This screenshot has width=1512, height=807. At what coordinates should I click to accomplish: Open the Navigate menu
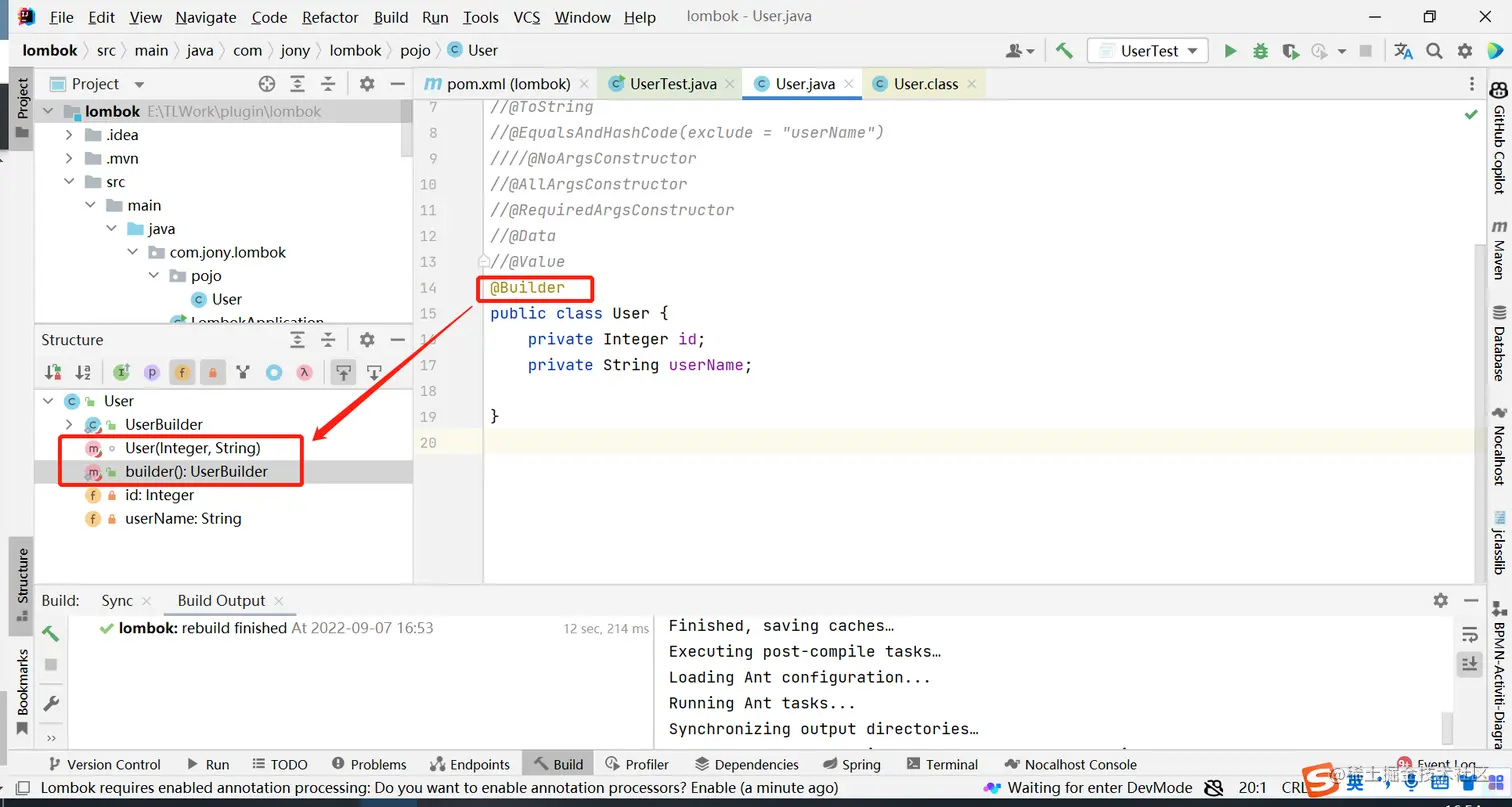point(206,17)
